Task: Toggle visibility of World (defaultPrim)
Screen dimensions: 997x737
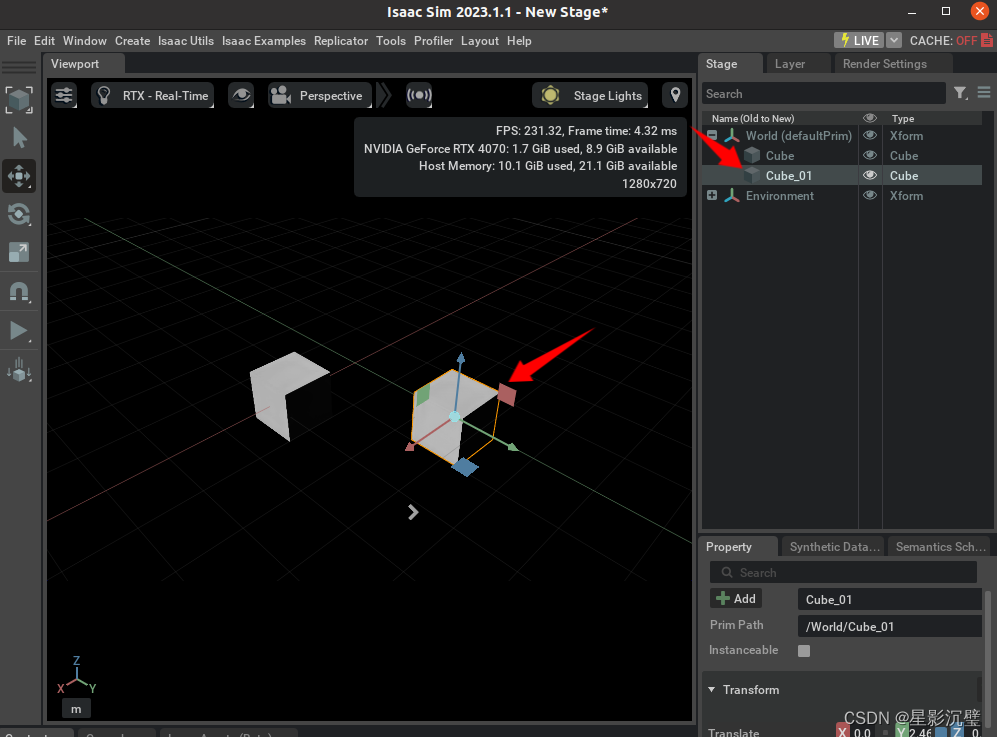Action: (870, 135)
